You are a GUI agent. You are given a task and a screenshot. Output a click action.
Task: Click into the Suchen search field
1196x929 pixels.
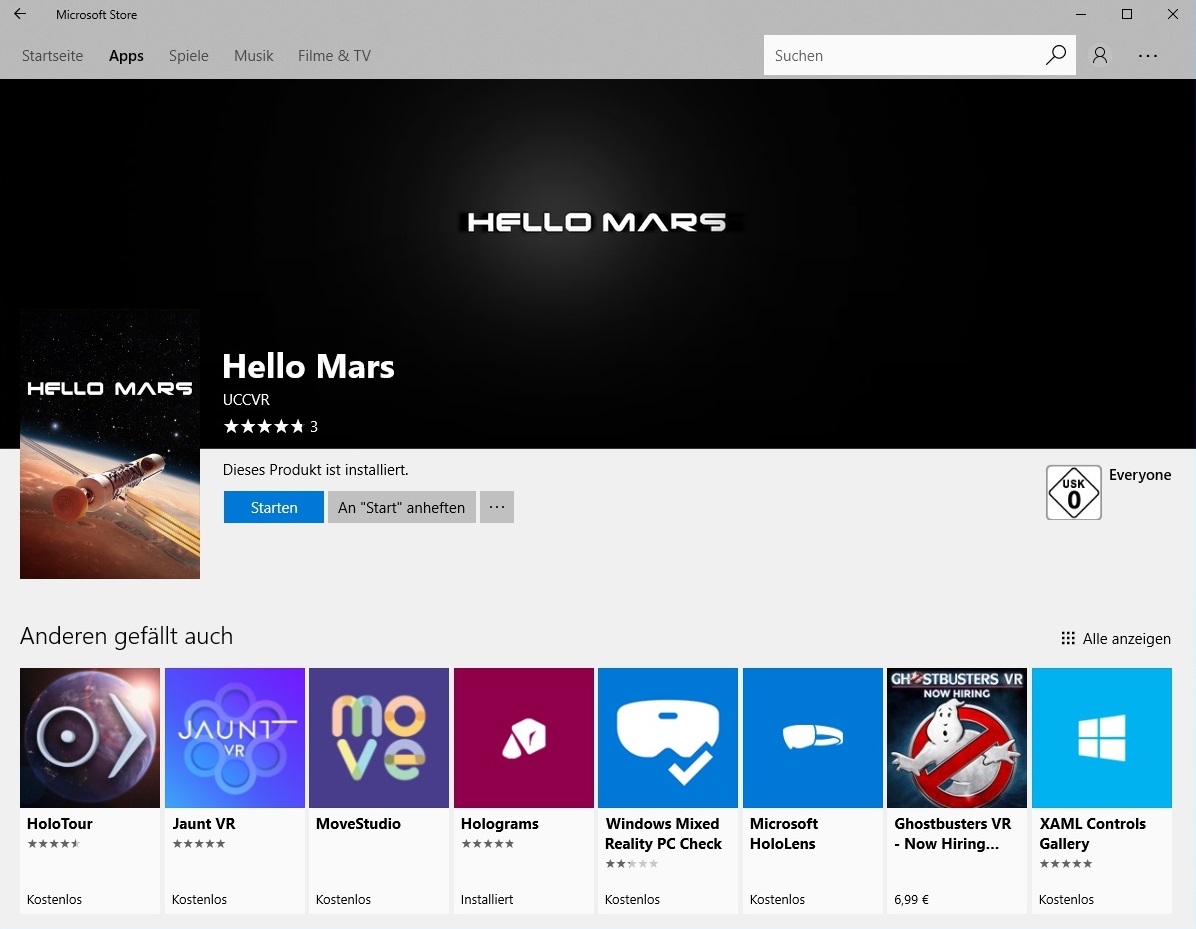pos(900,56)
